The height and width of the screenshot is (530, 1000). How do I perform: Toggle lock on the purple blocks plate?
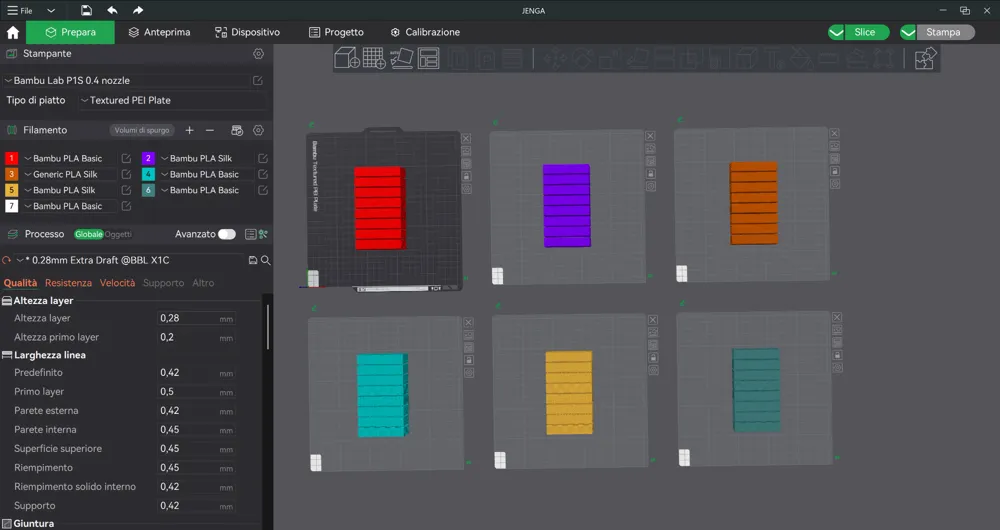(651, 173)
